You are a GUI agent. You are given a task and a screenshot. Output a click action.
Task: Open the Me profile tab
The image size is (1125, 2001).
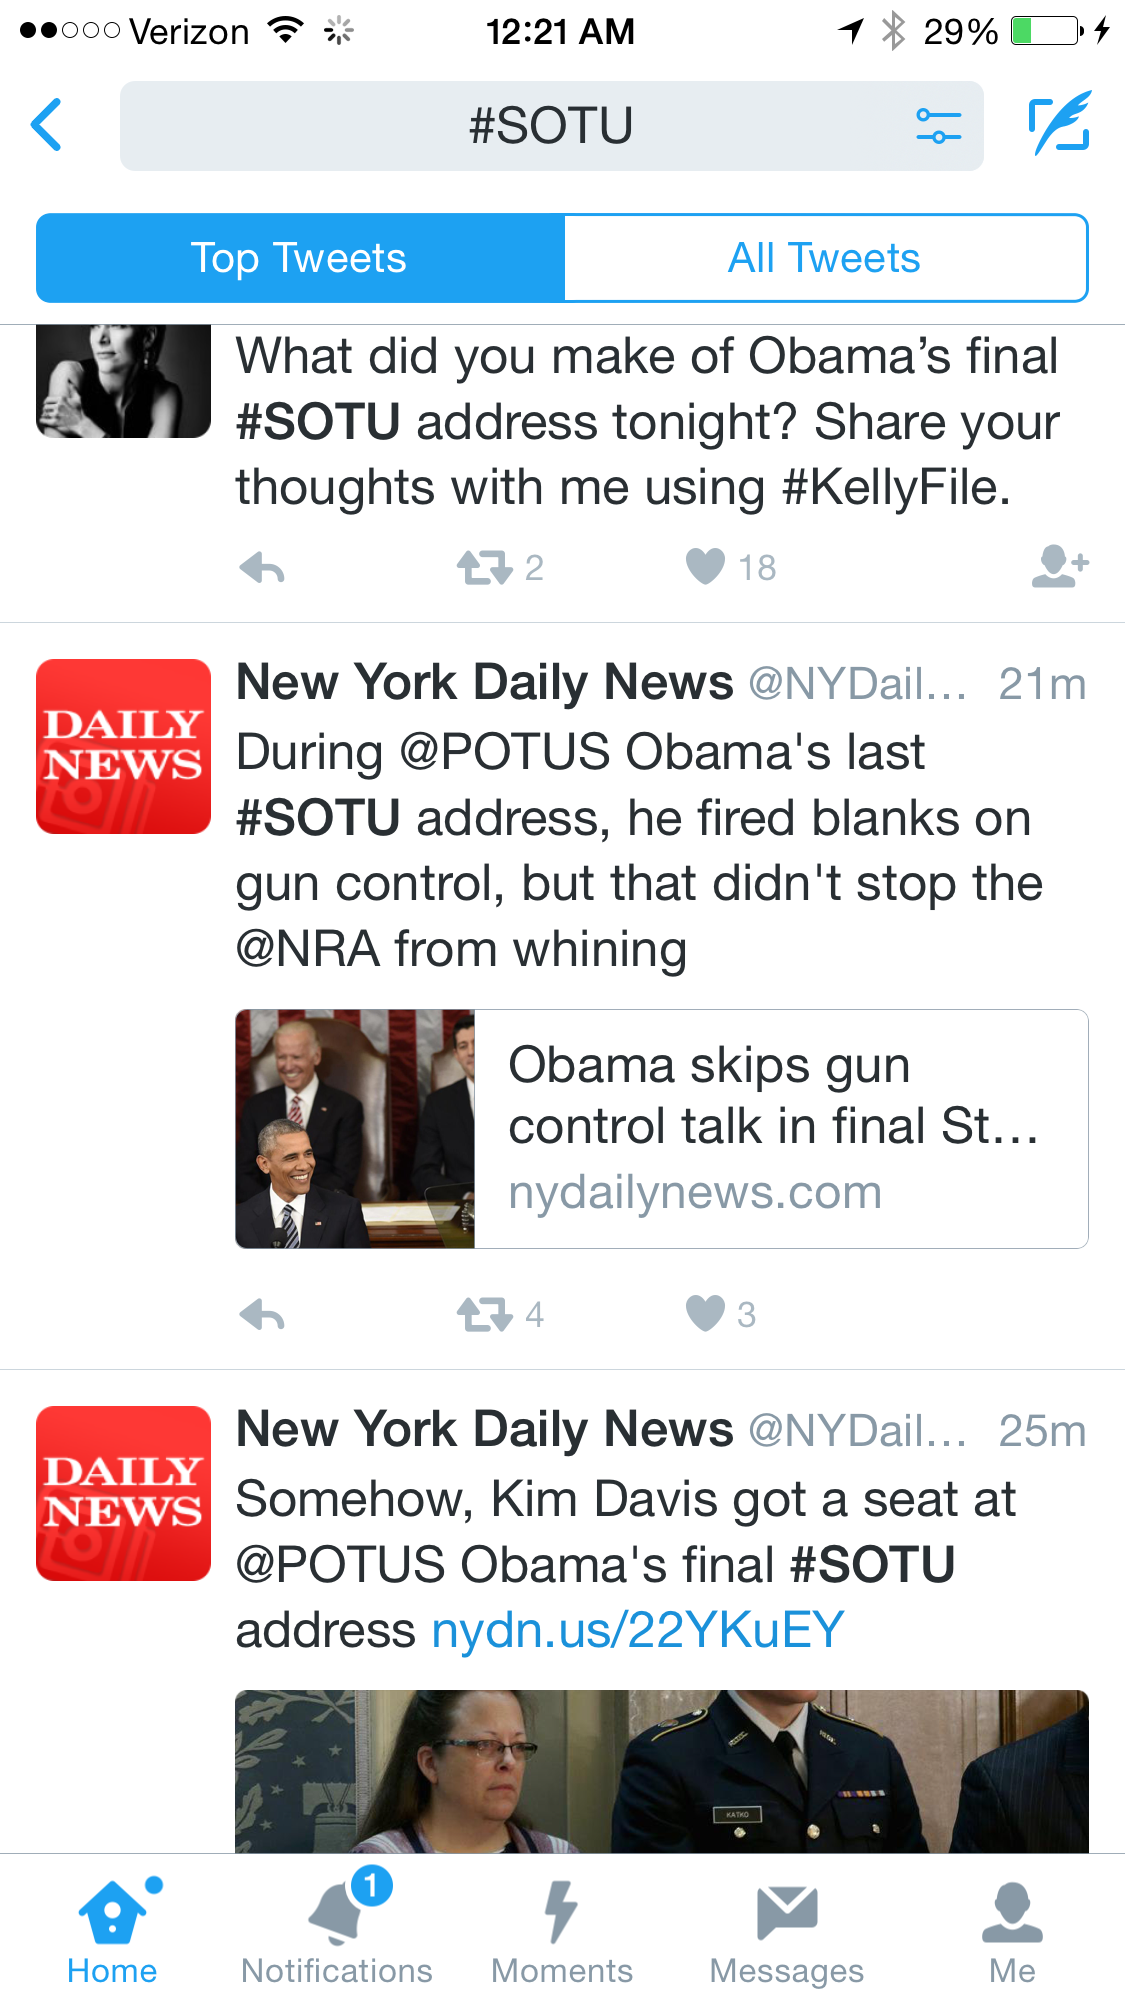click(1012, 1928)
